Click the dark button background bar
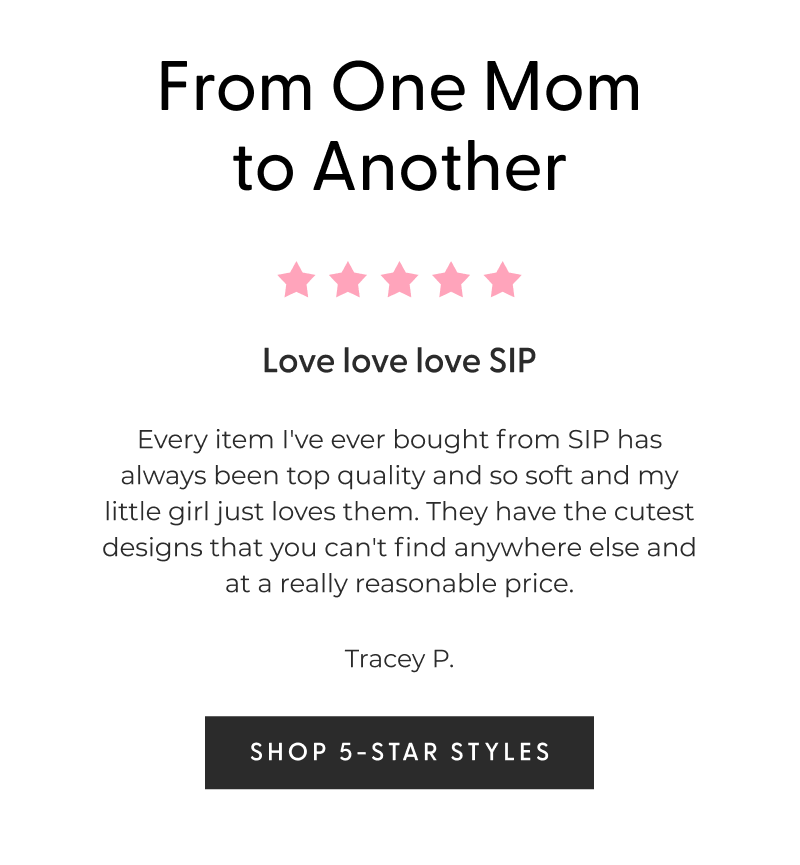Viewport: 800px width, 865px height. pos(399,753)
